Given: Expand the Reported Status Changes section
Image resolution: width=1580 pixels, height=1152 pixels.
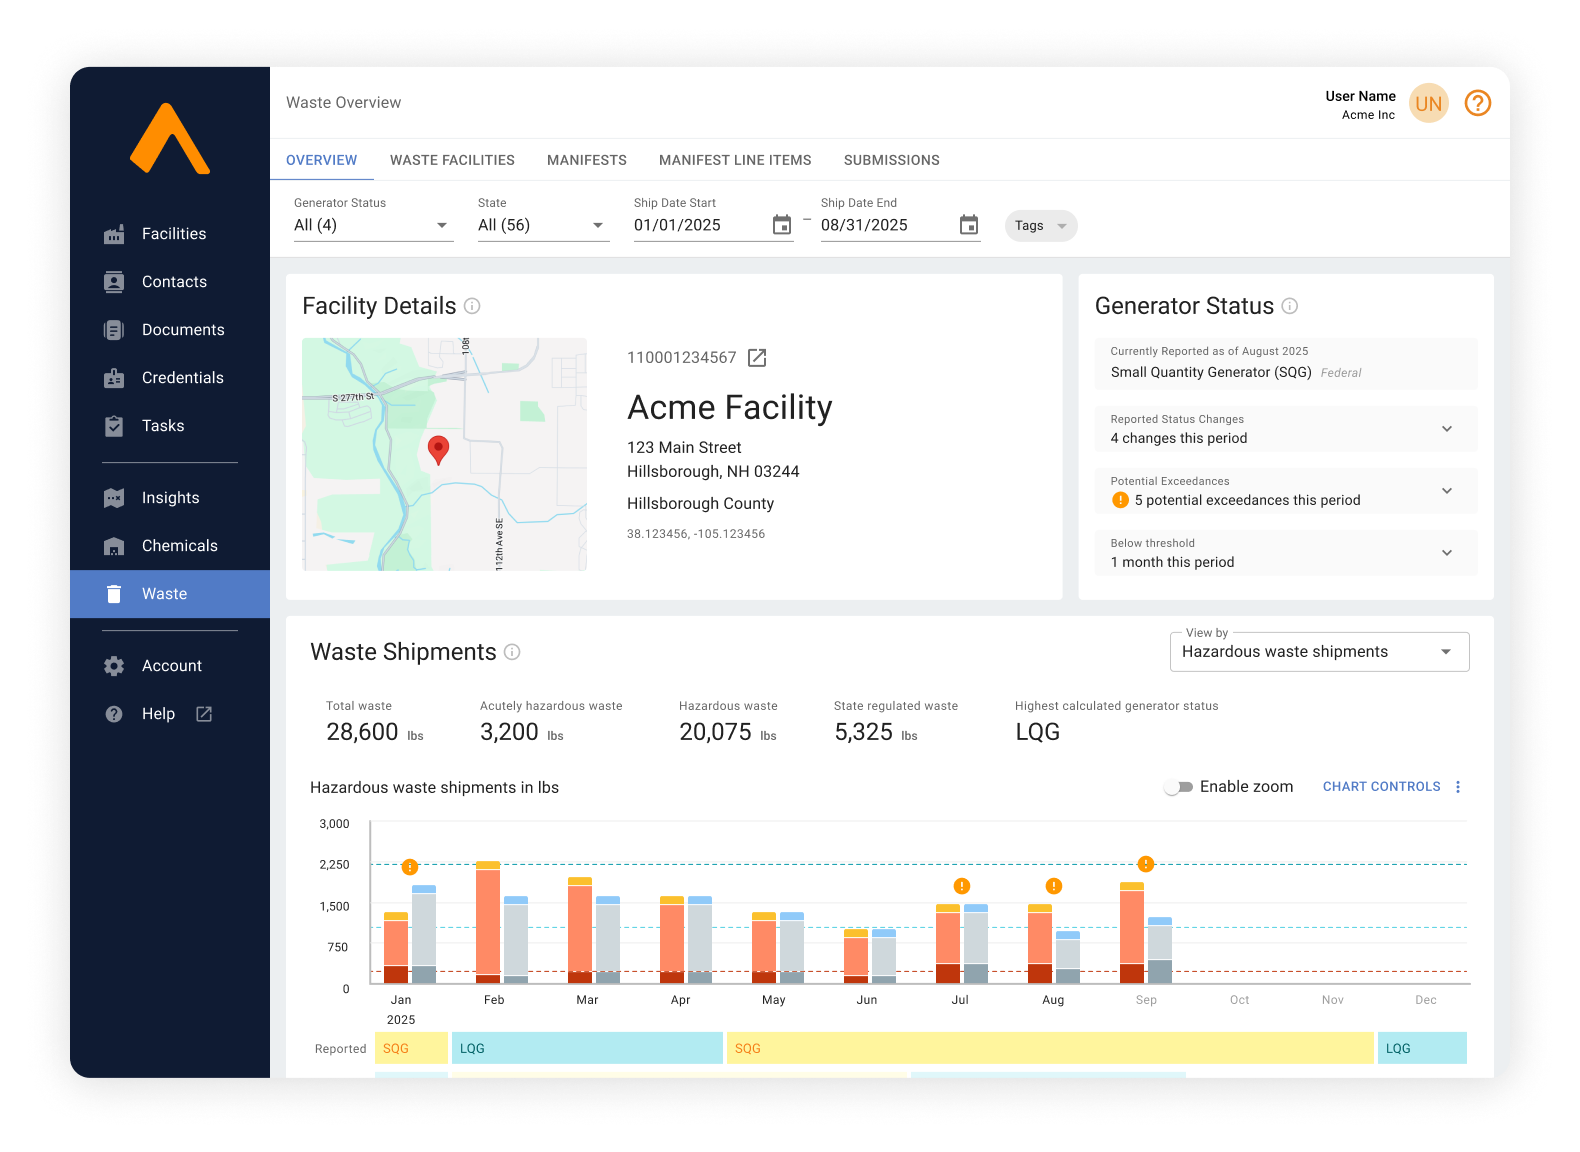Looking at the screenshot, I should point(1446,429).
